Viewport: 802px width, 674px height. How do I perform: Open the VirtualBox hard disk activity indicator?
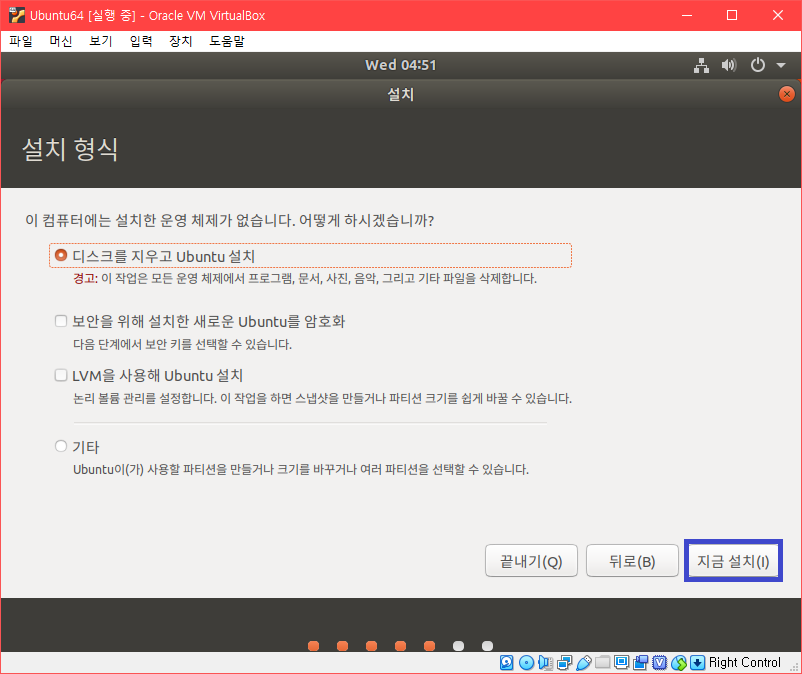pyautogui.click(x=506, y=662)
